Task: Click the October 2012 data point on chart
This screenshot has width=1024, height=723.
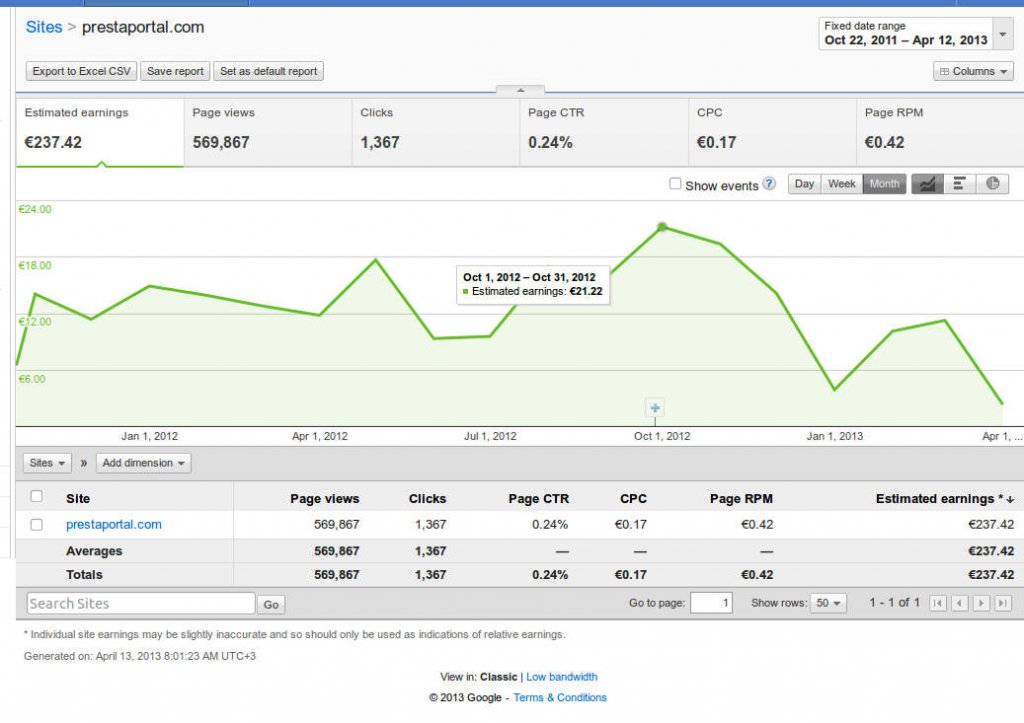Action: click(662, 227)
